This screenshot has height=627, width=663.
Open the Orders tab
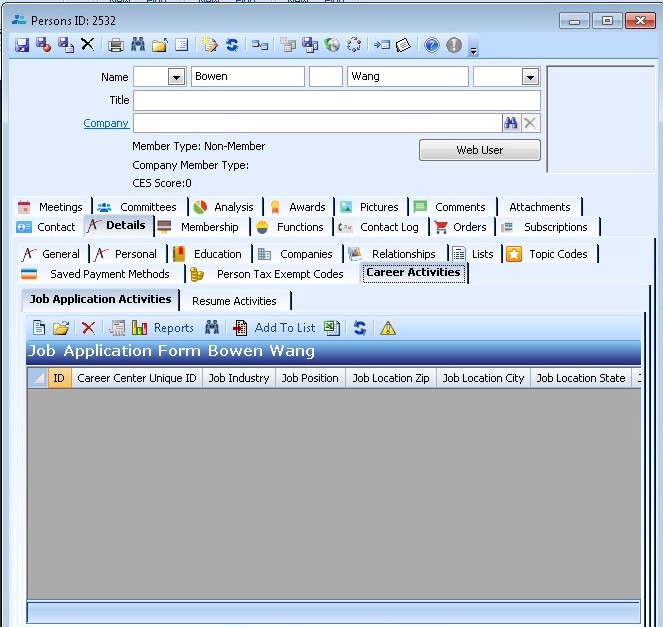tap(461, 227)
